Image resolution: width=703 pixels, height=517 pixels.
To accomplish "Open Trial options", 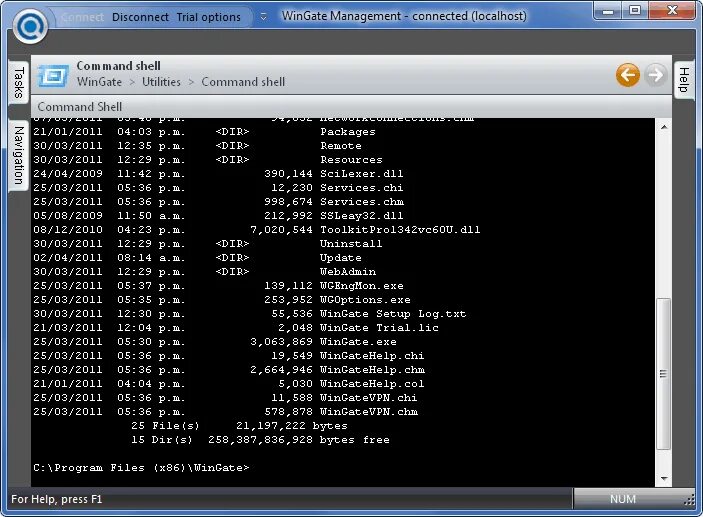I will point(208,17).
